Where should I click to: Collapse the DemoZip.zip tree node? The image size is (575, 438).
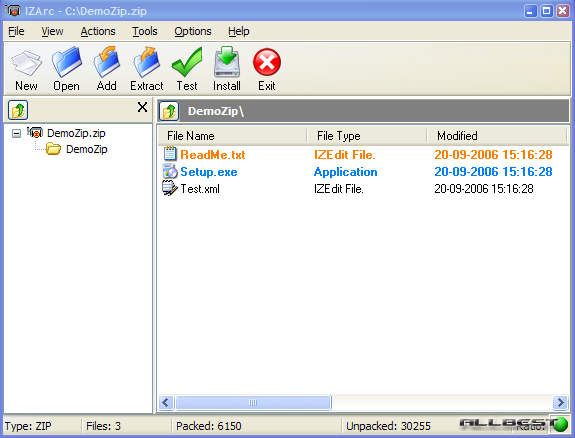tap(16, 133)
